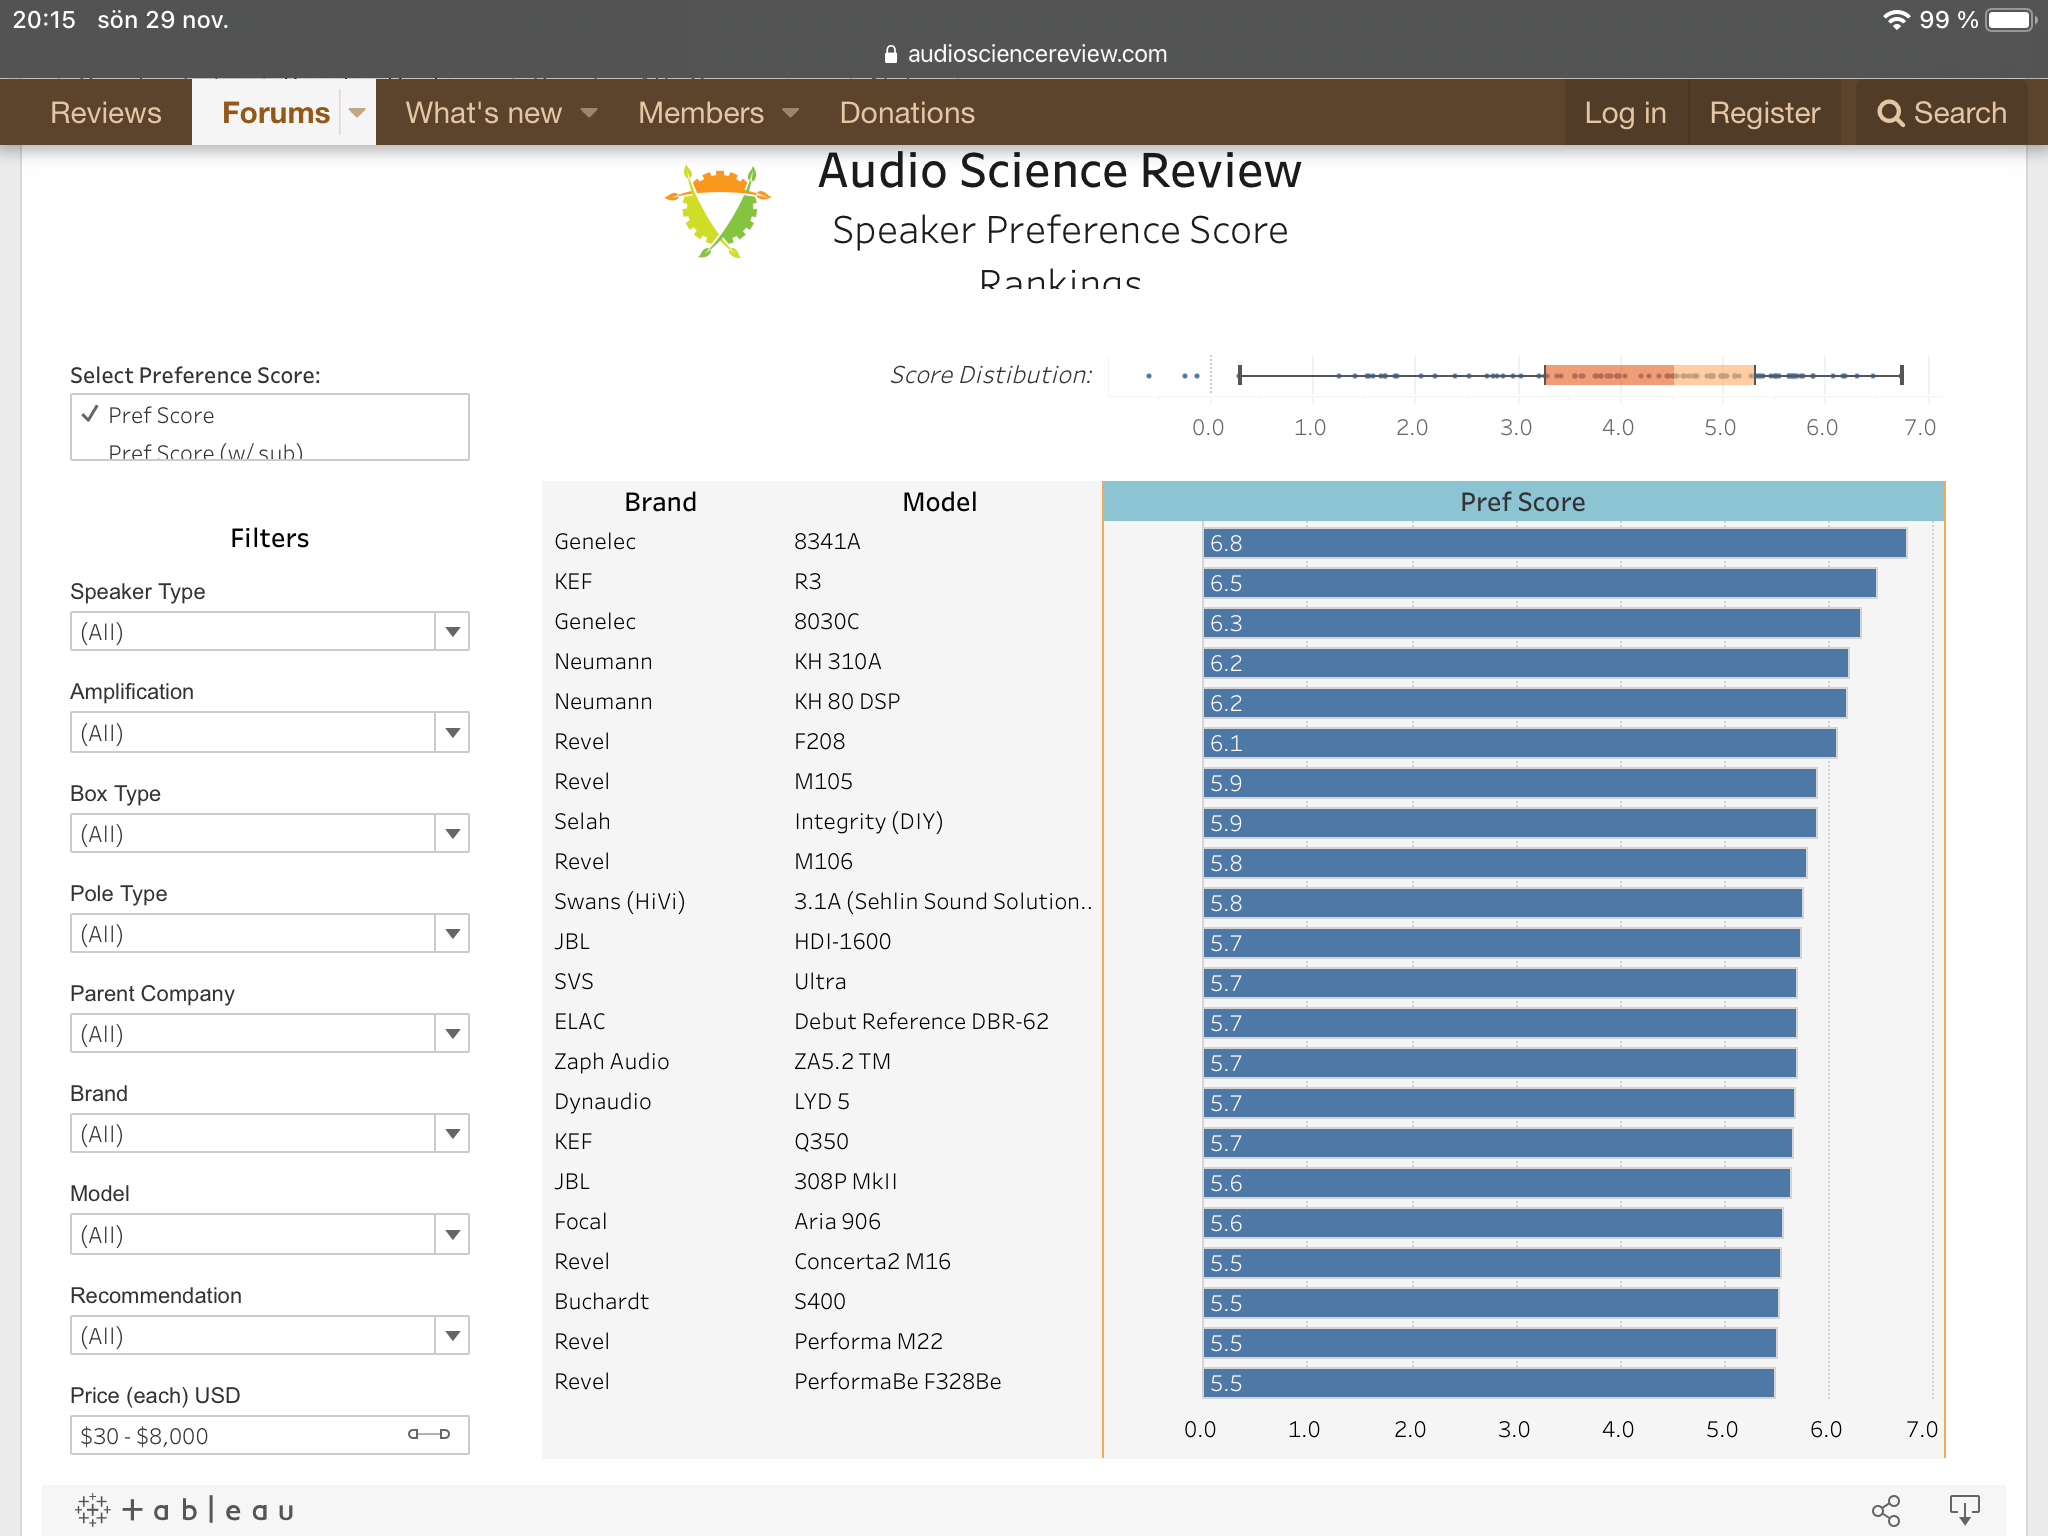Image resolution: width=2048 pixels, height=1536 pixels.
Task: Click the Tableau logo
Action: coord(184,1510)
